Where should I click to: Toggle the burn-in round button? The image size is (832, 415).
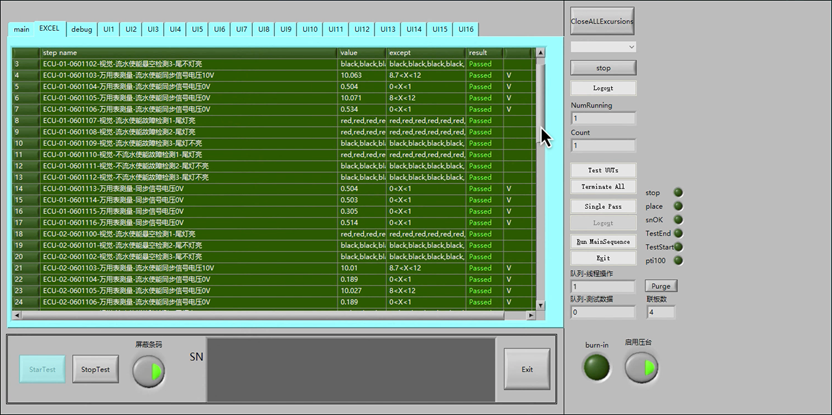pyautogui.click(x=597, y=368)
